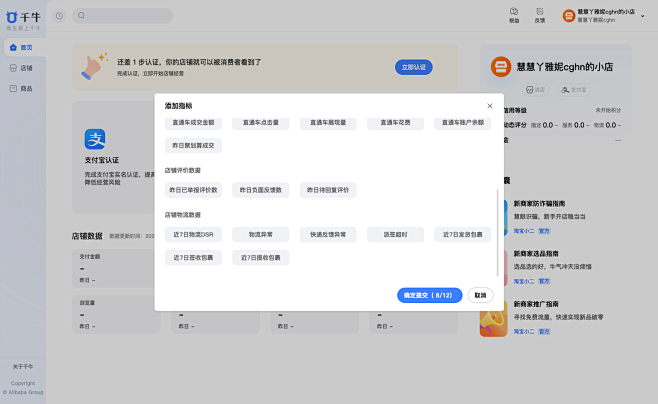Click 确定提交 (8/12) button
Image resolution: width=658 pixels, height=404 pixels.
(x=429, y=295)
